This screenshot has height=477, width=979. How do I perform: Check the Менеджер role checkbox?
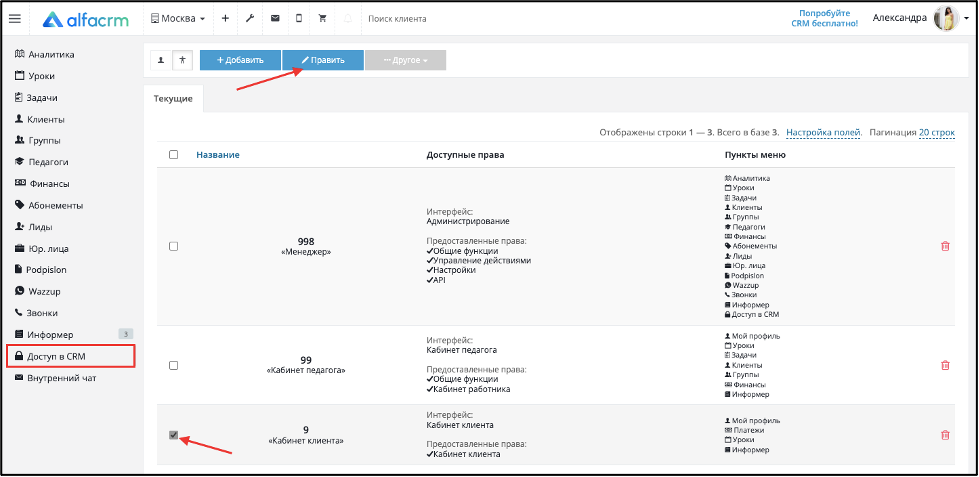pos(174,247)
